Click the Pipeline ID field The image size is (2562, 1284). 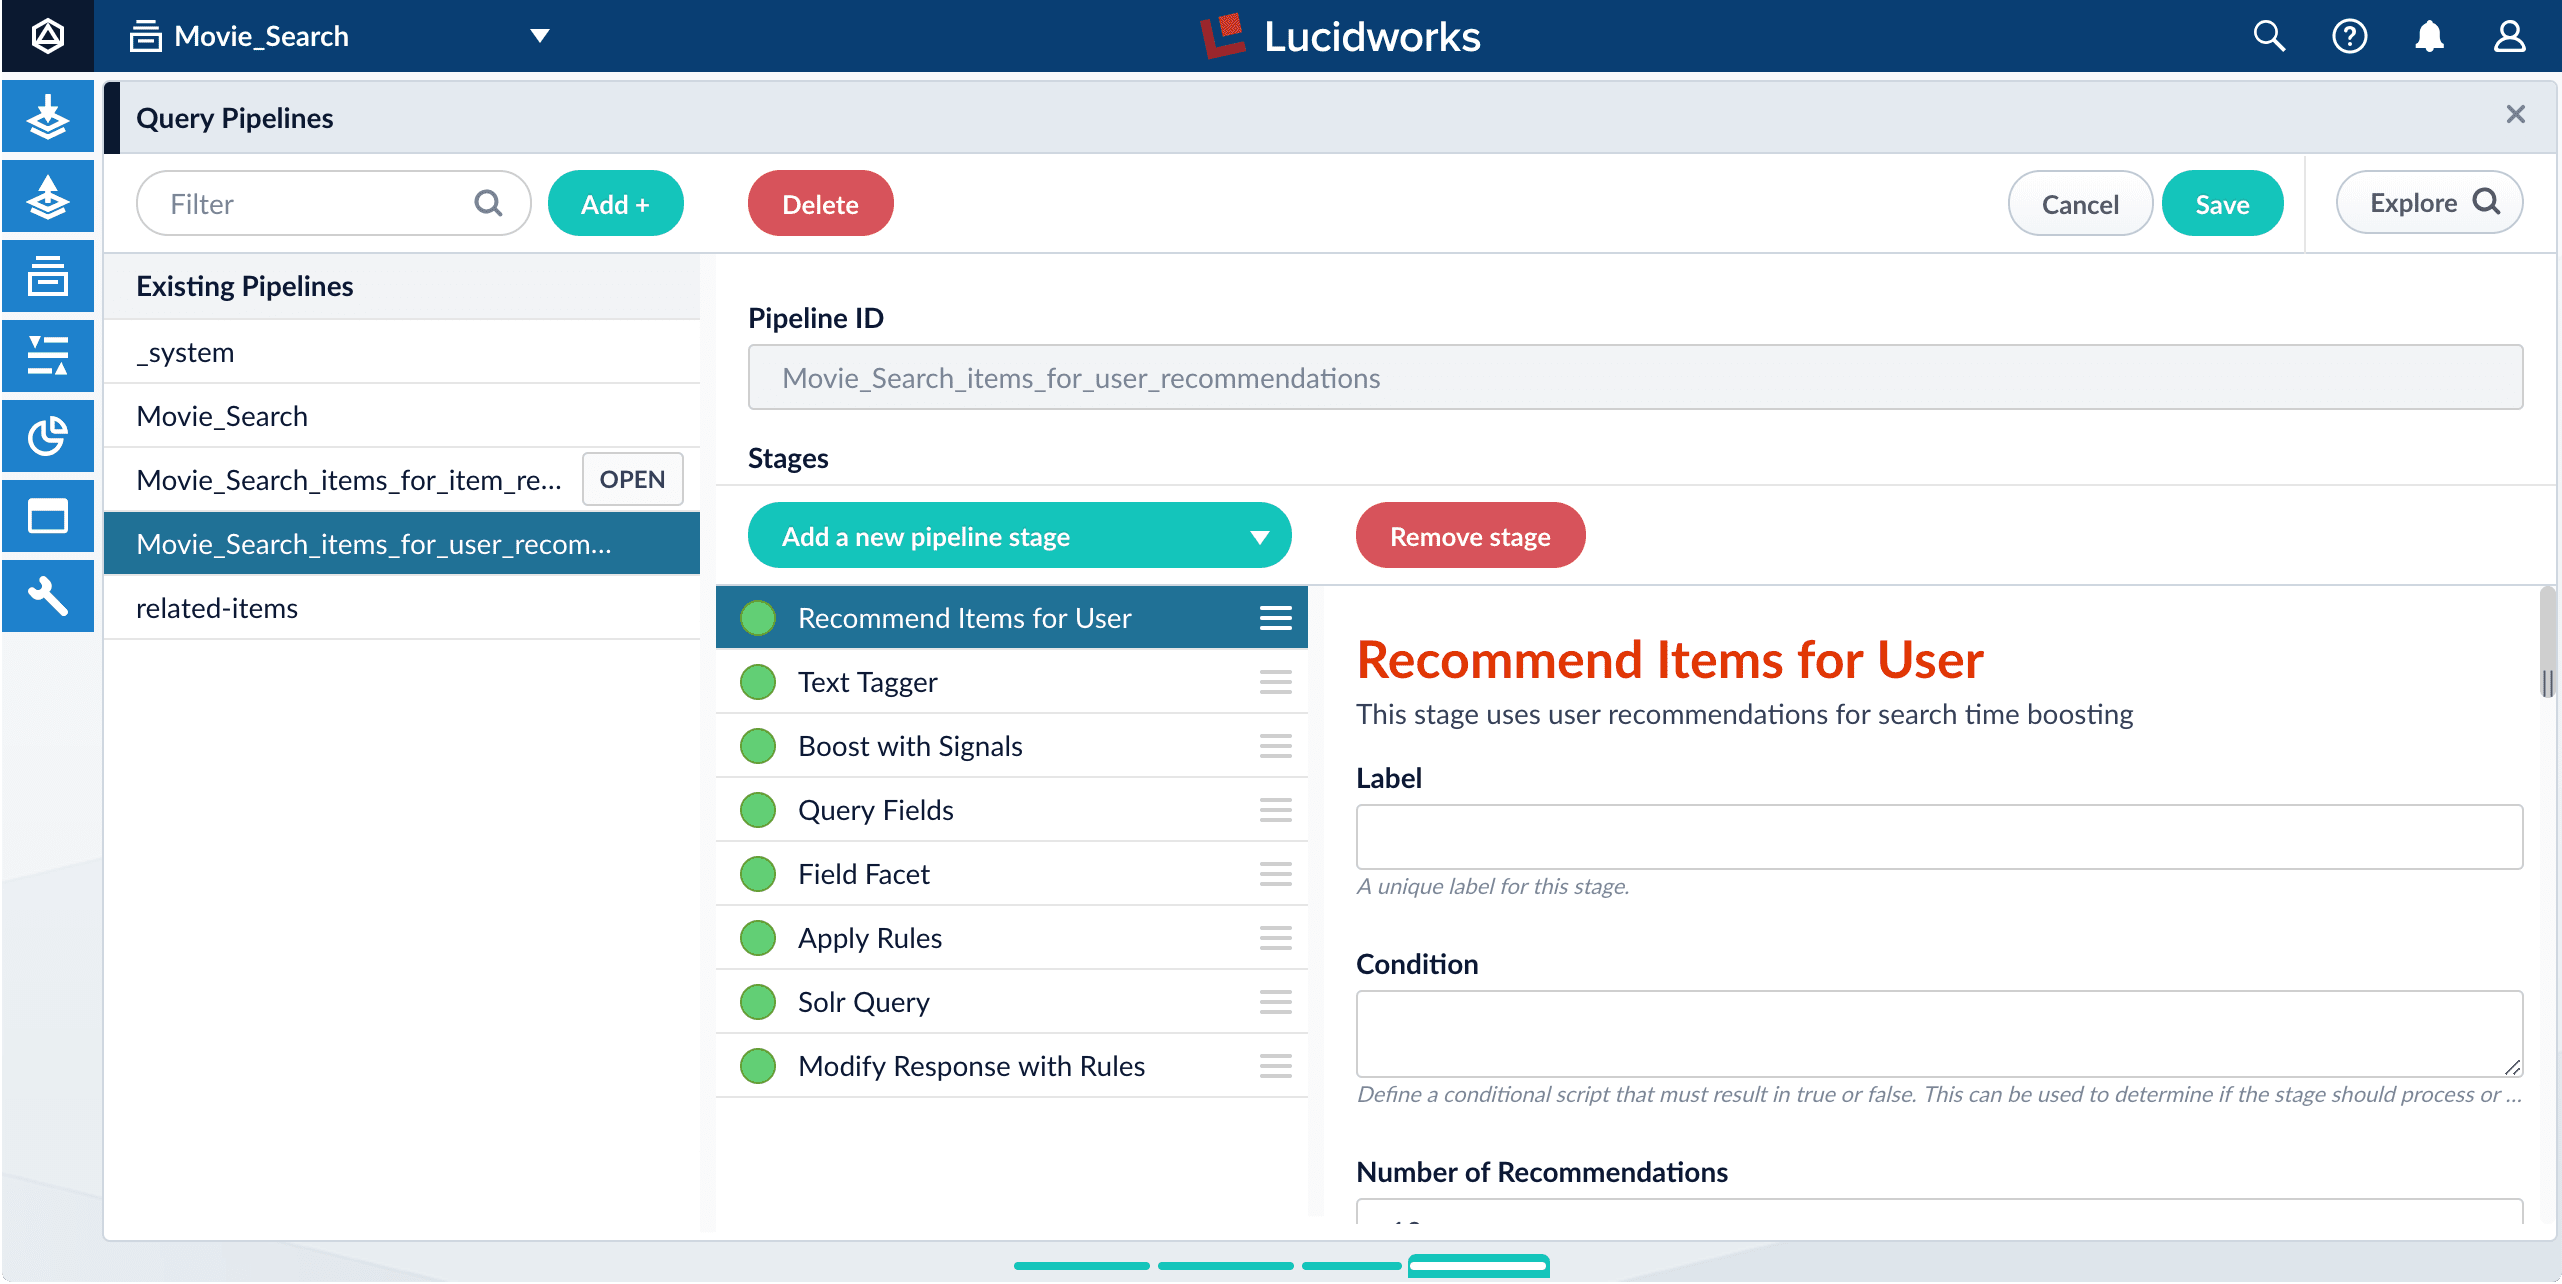point(1635,378)
